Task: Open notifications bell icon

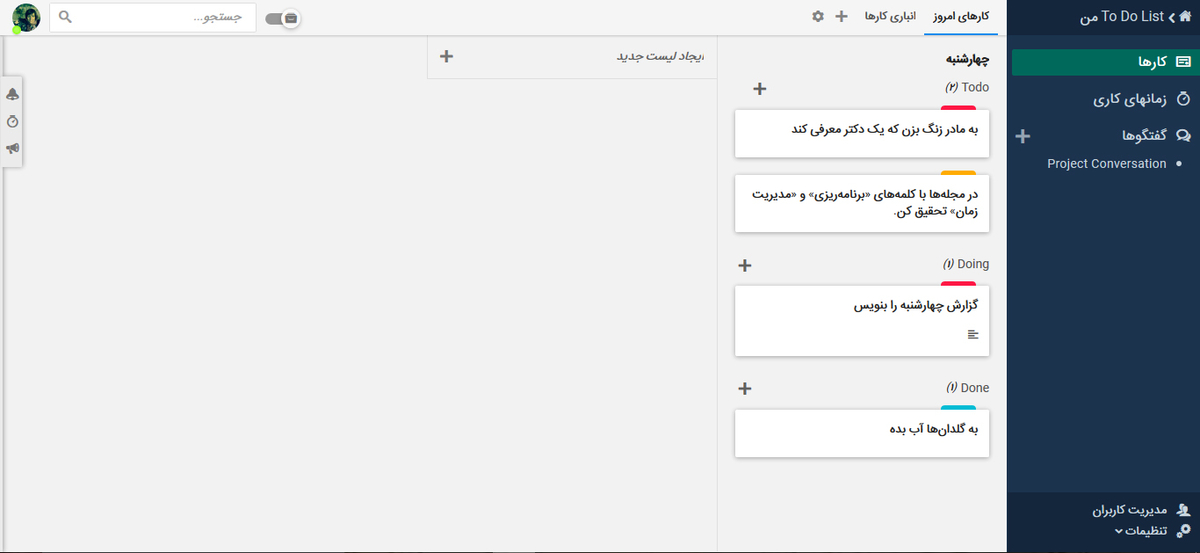Action: point(12,94)
